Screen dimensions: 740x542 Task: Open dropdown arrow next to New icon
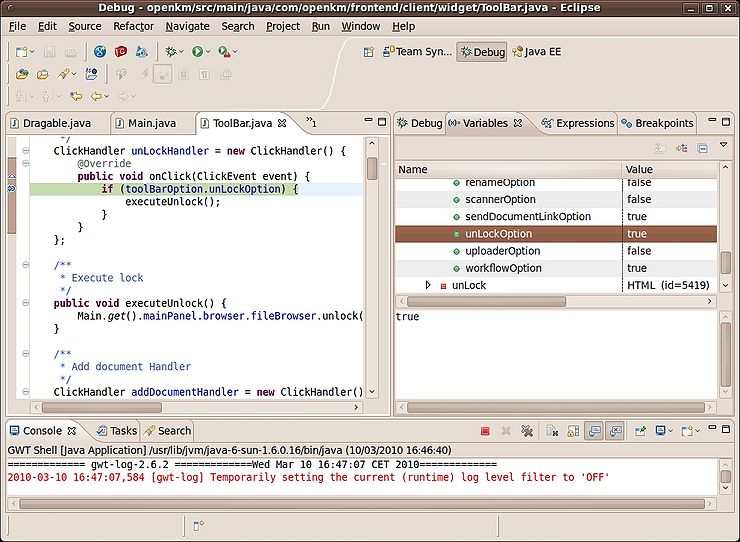coord(32,52)
